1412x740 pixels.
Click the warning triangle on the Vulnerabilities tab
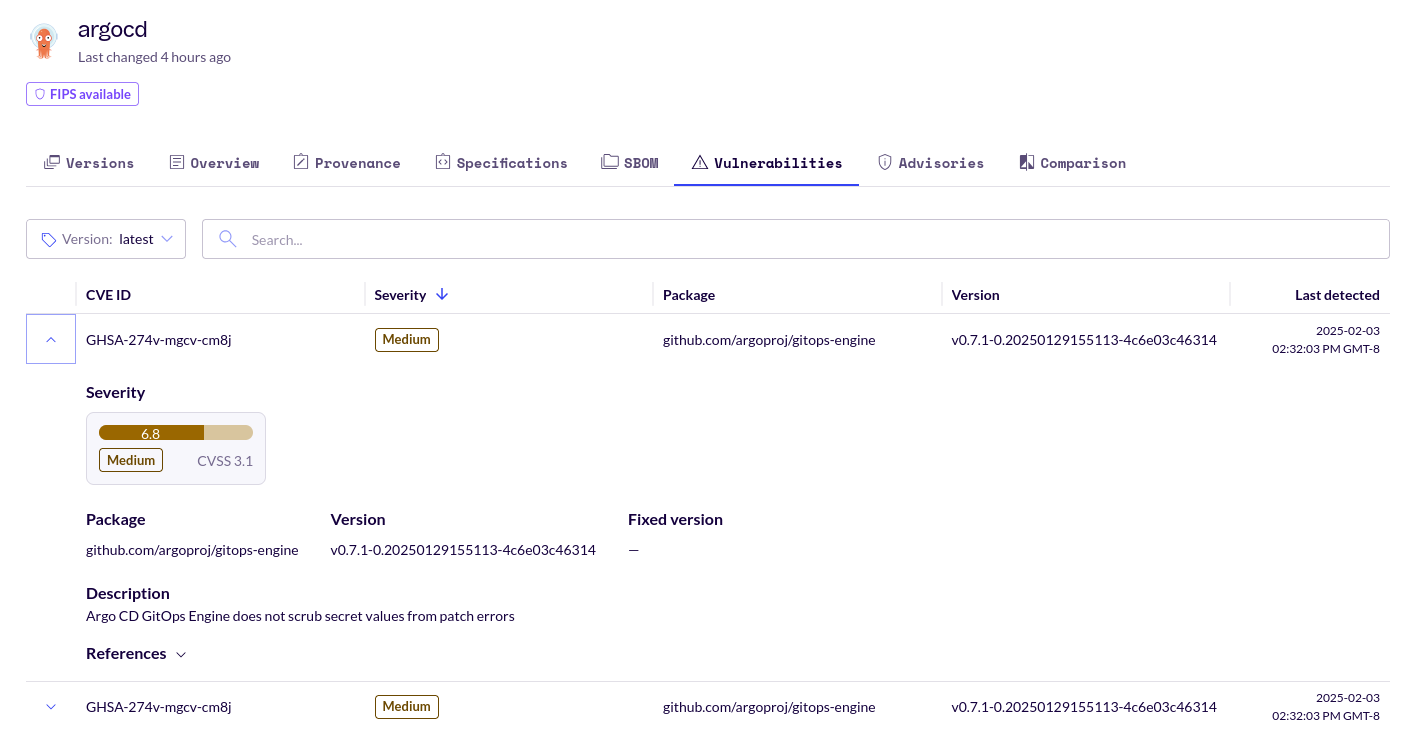(x=700, y=161)
